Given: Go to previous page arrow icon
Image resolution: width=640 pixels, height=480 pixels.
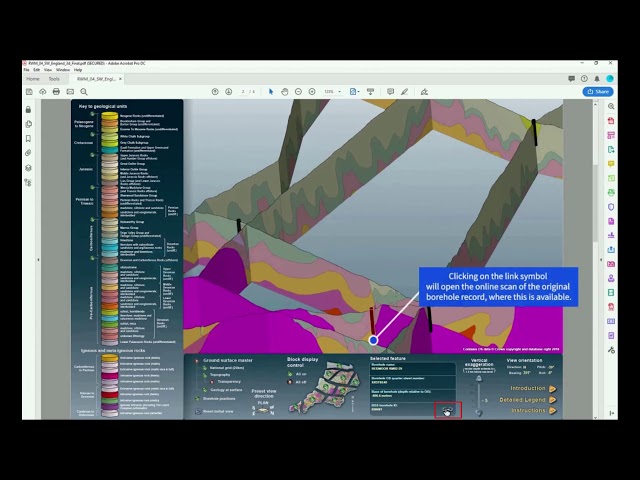Looking at the screenshot, I should 215,92.
